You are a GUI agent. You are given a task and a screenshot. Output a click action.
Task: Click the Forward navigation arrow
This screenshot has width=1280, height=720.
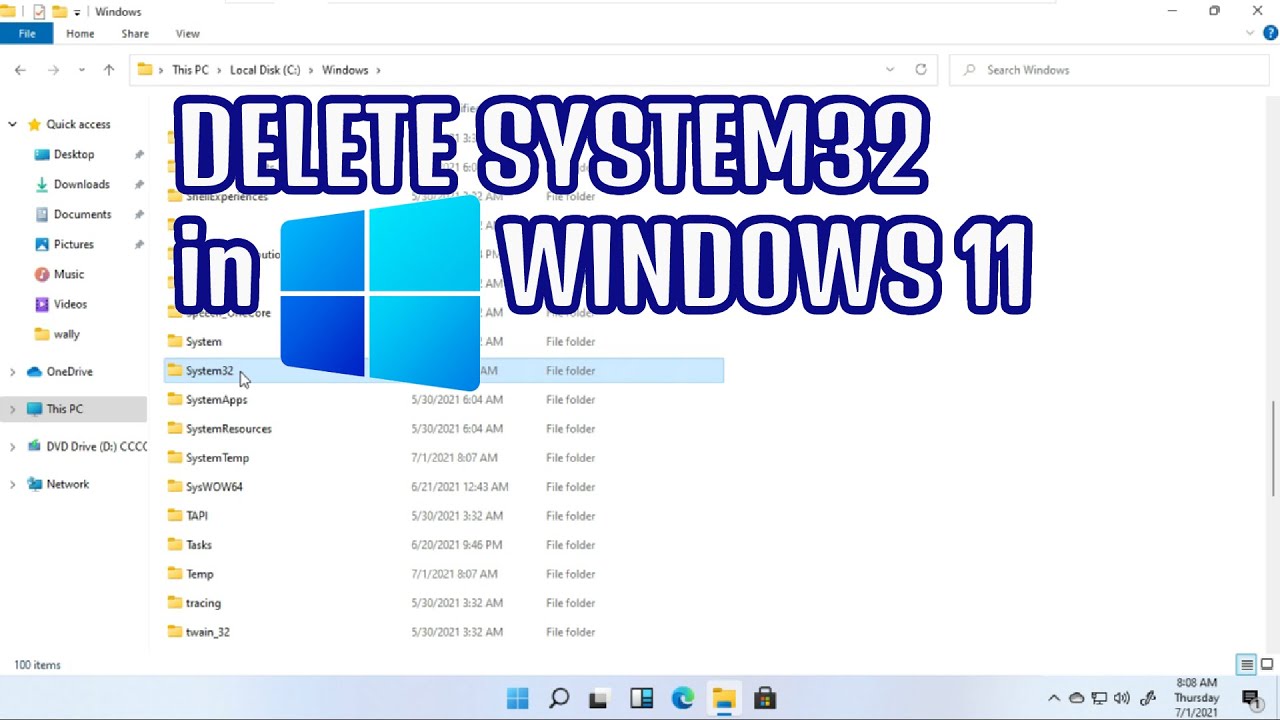54,70
